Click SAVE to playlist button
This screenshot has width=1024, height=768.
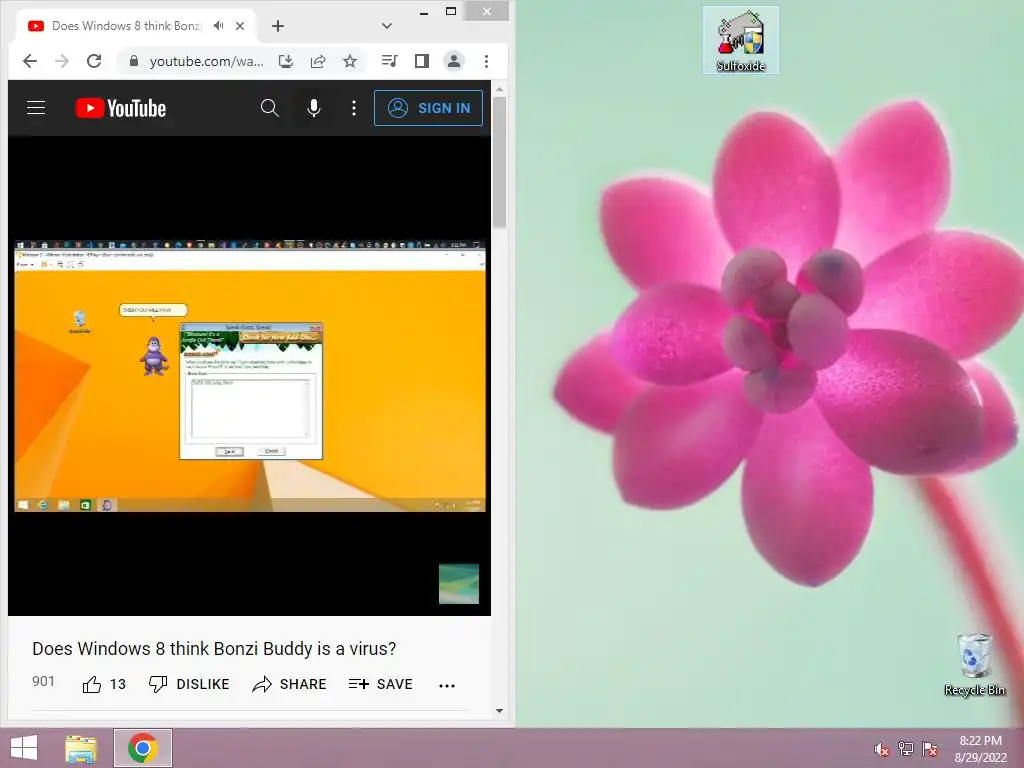click(380, 684)
